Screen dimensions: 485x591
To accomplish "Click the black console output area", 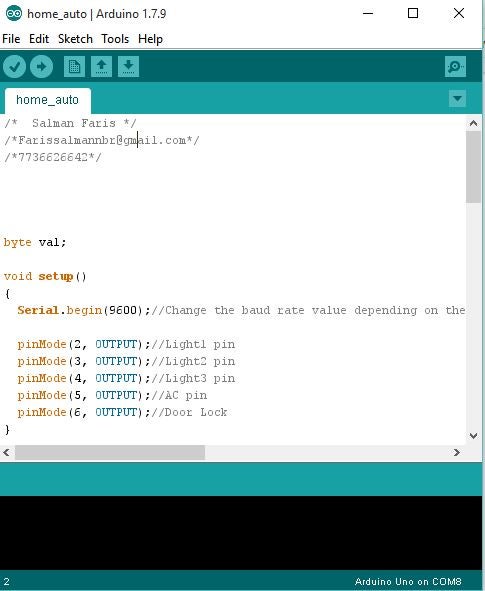I will pos(241,533).
